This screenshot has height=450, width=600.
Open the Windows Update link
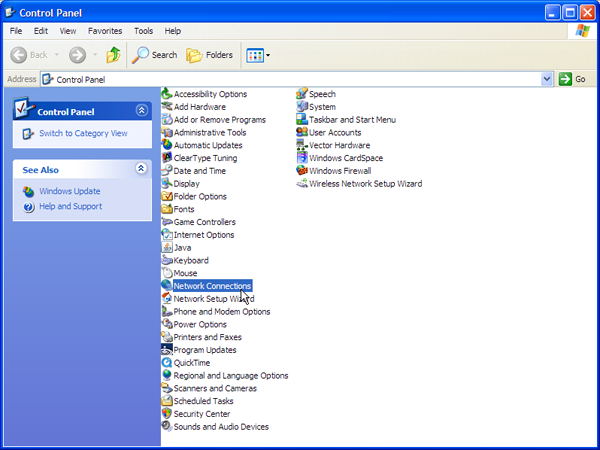pyautogui.click(x=70, y=191)
